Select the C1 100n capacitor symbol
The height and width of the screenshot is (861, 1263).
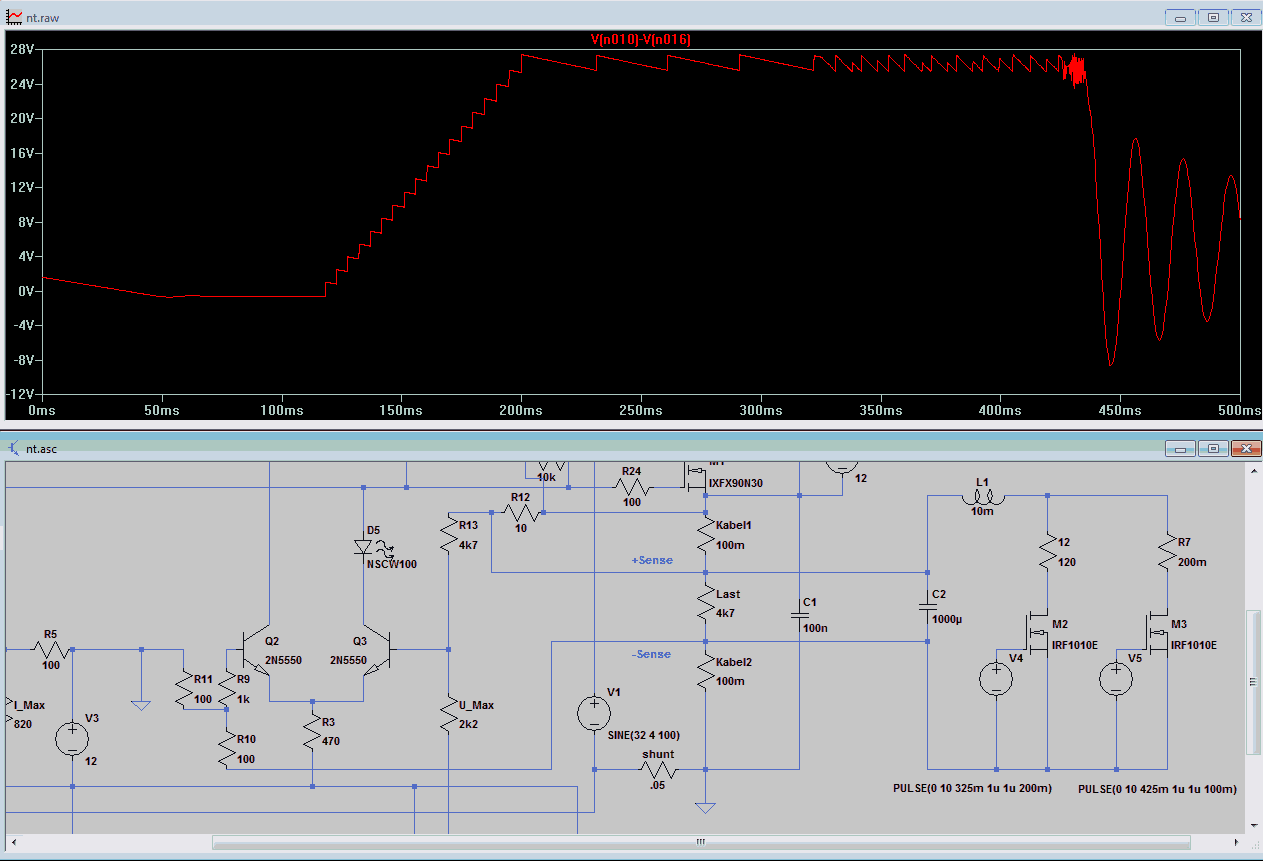tap(799, 615)
